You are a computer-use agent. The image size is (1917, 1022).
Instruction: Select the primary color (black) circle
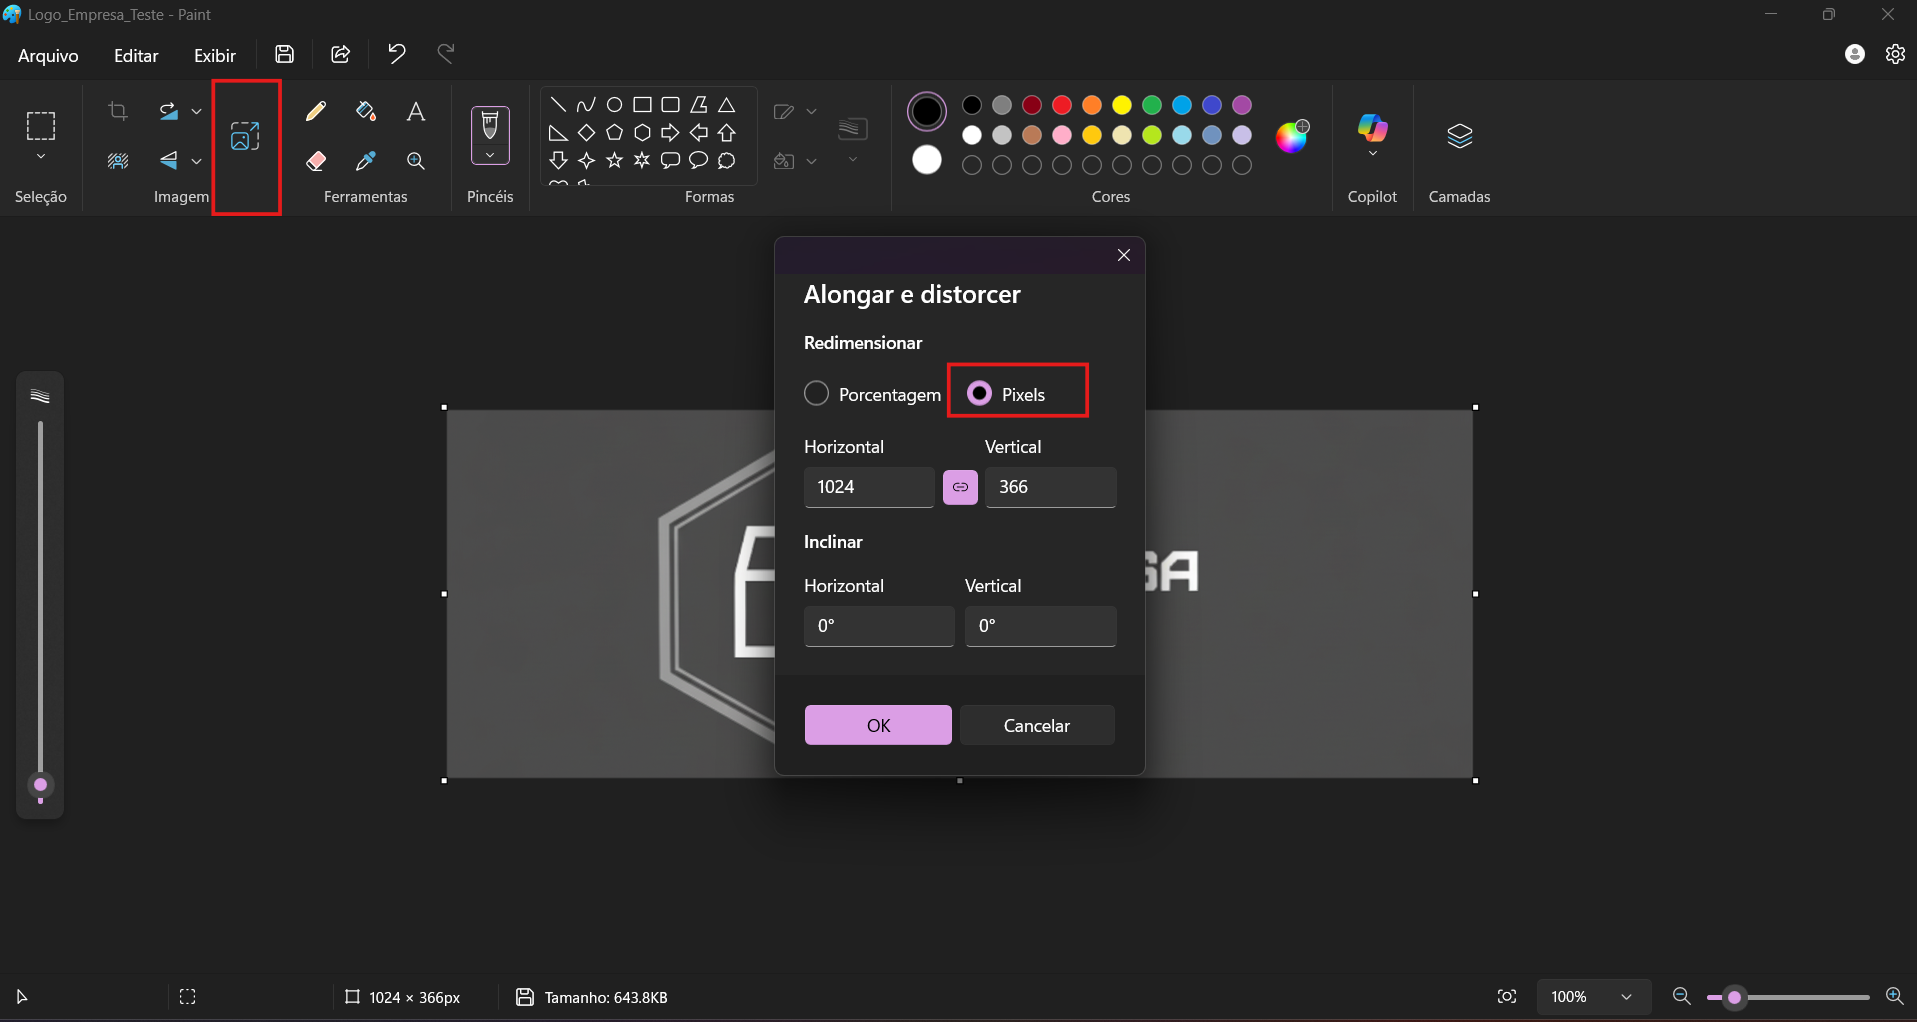[927, 111]
